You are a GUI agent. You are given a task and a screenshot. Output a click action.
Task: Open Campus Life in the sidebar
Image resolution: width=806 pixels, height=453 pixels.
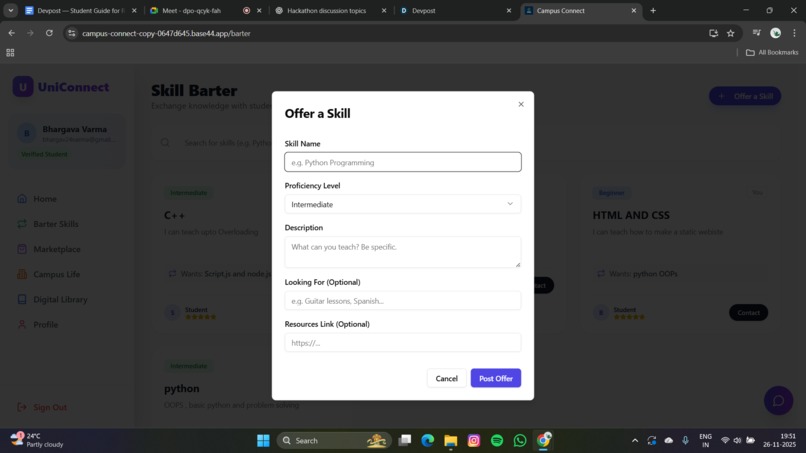[x=57, y=274]
